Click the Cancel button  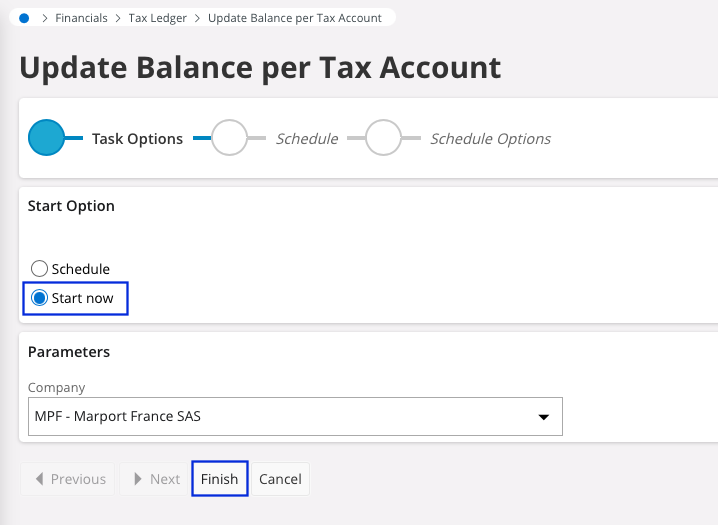tap(280, 479)
